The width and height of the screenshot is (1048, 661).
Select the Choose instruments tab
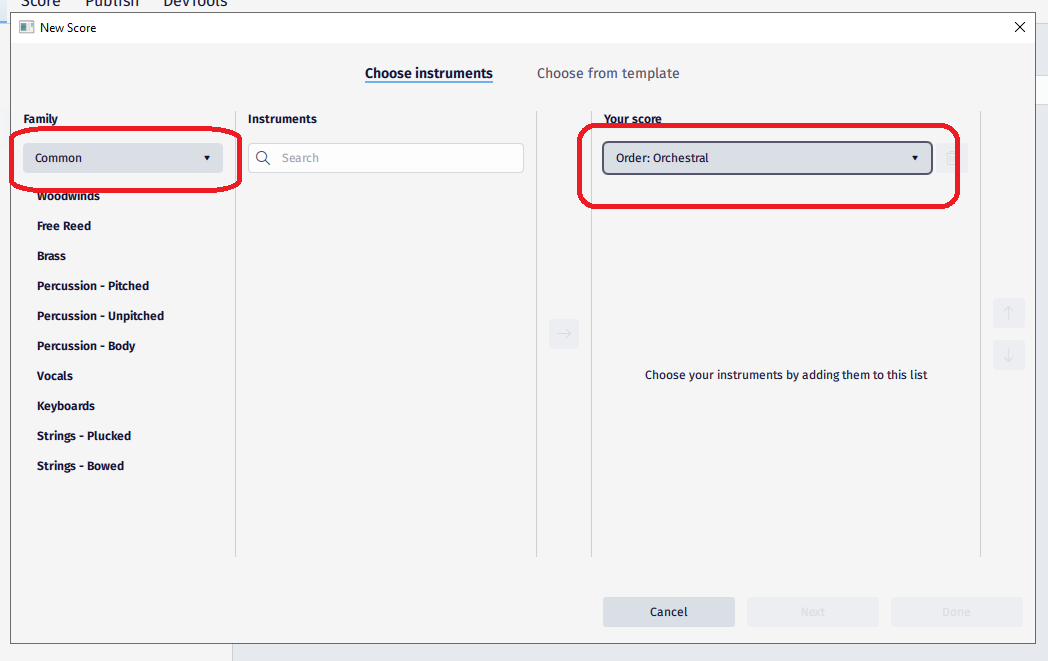click(428, 73)
